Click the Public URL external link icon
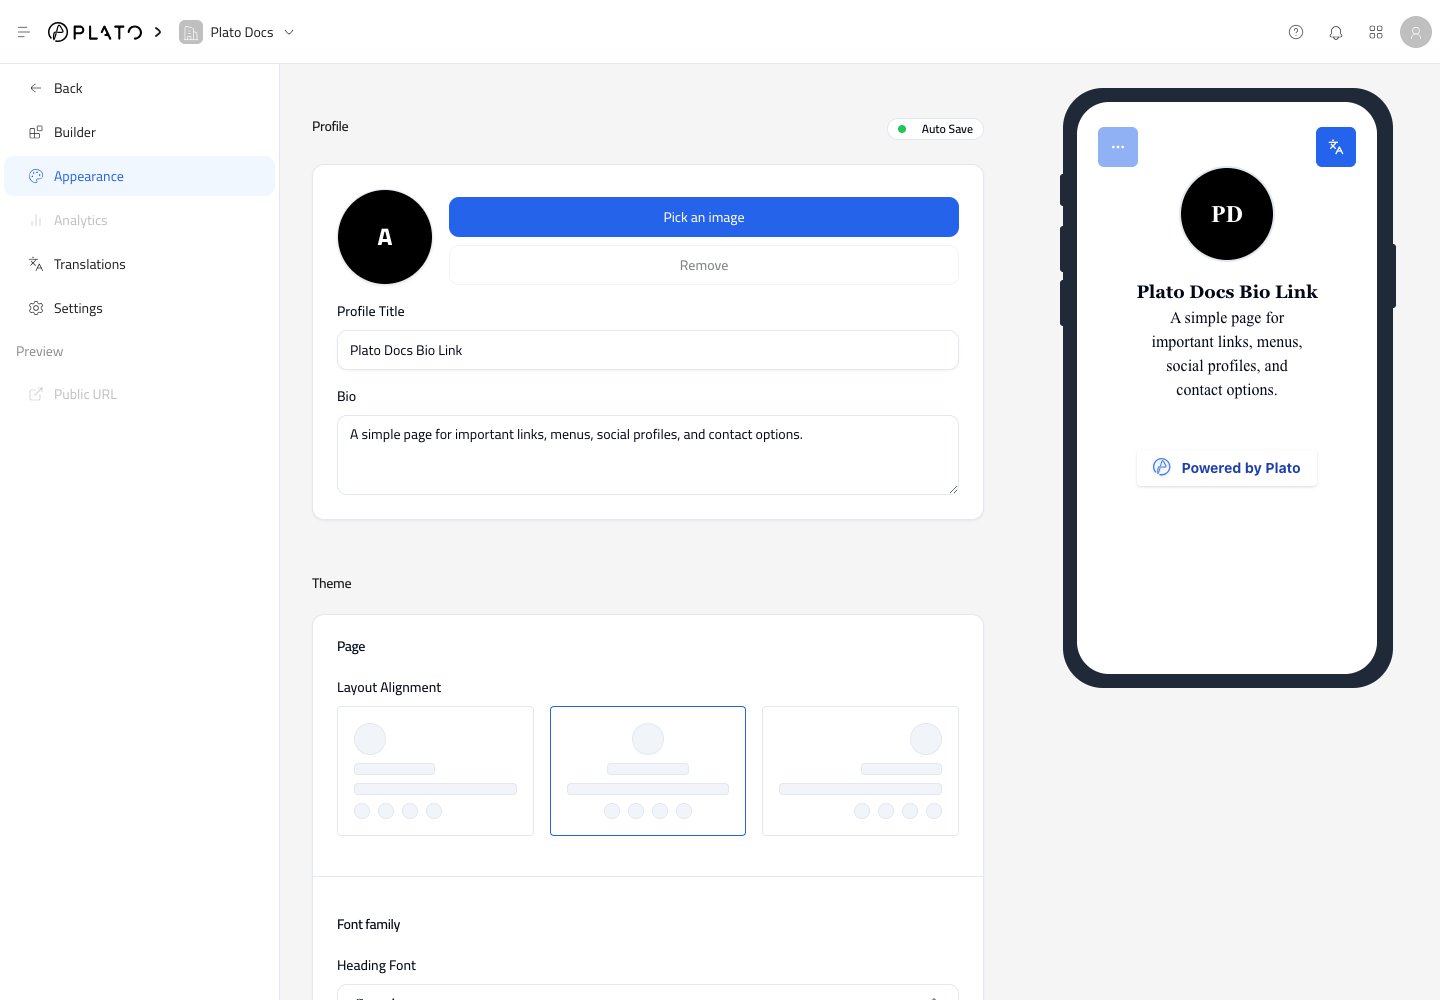The width and height of the screenshot is (1440, 1000). 36,394
